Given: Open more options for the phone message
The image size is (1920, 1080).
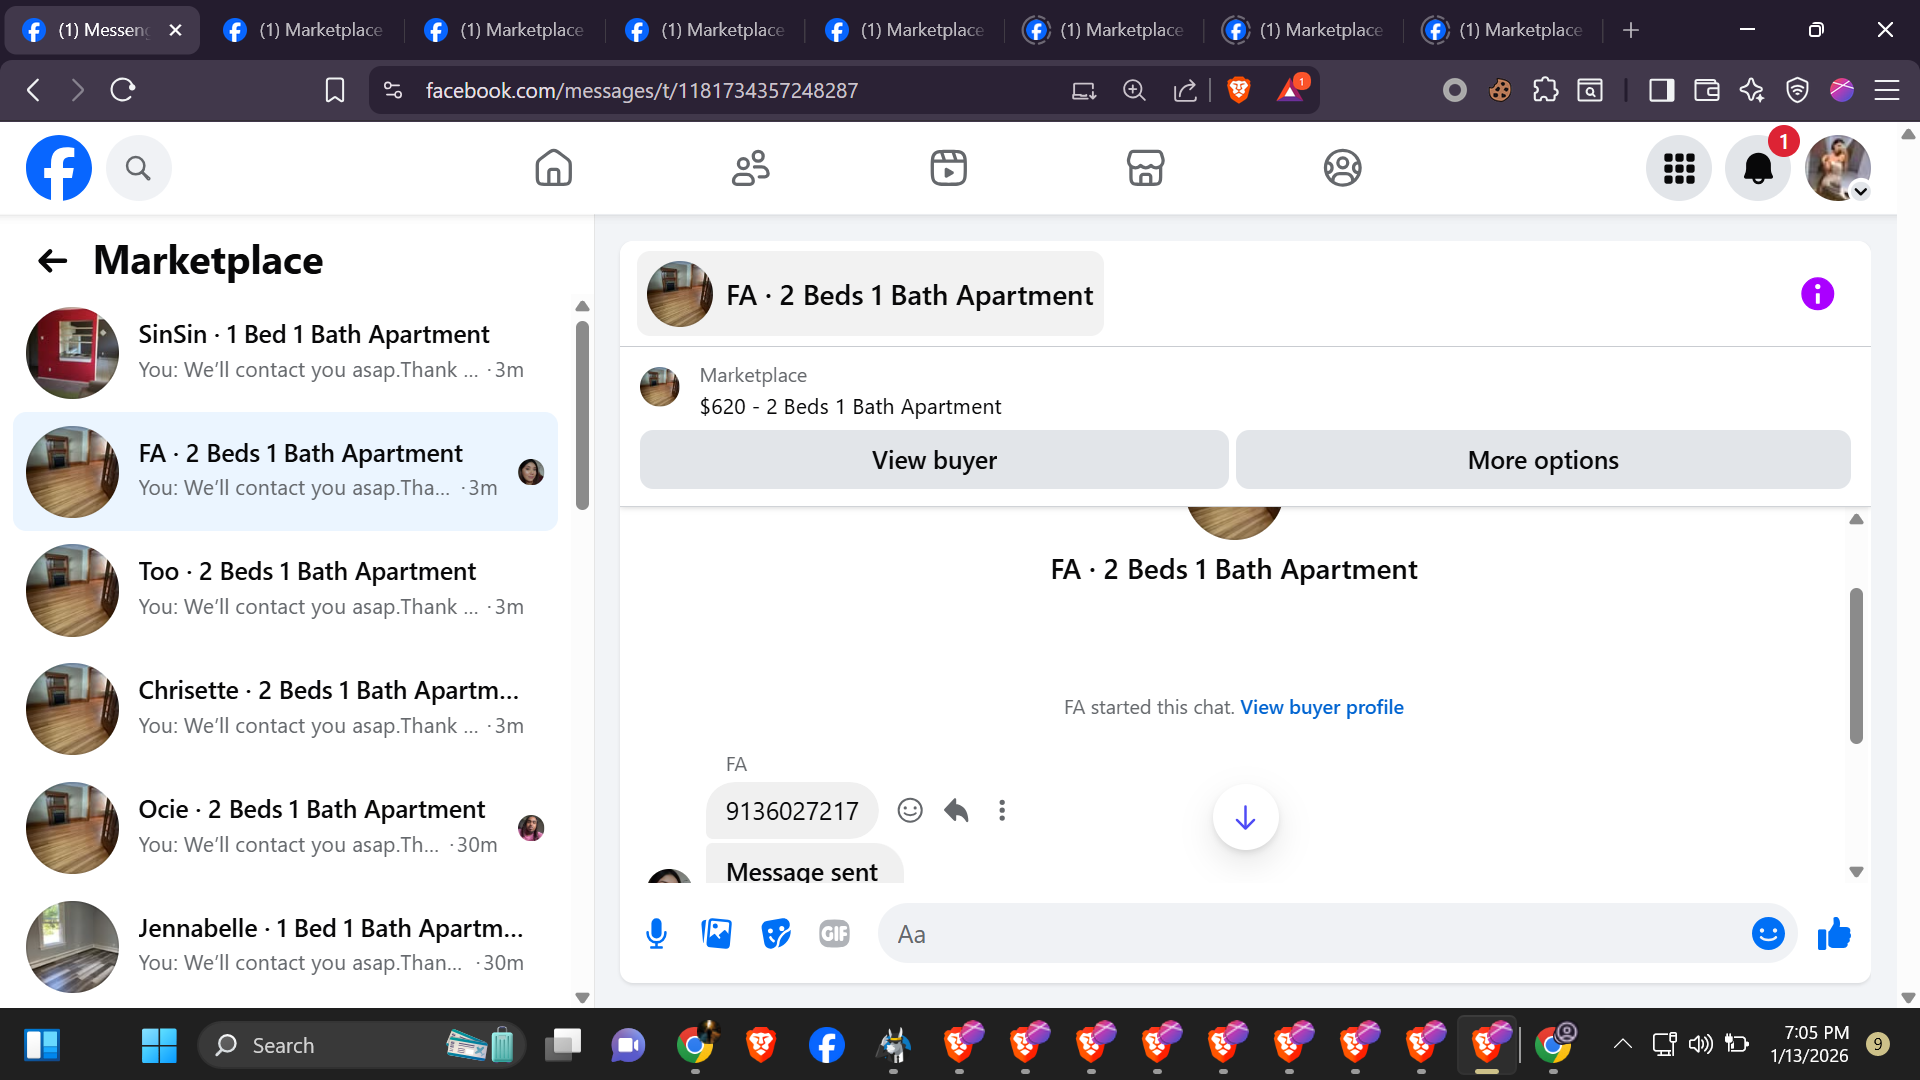Looking at the screenshot, I should click(x=1002, y=810).
